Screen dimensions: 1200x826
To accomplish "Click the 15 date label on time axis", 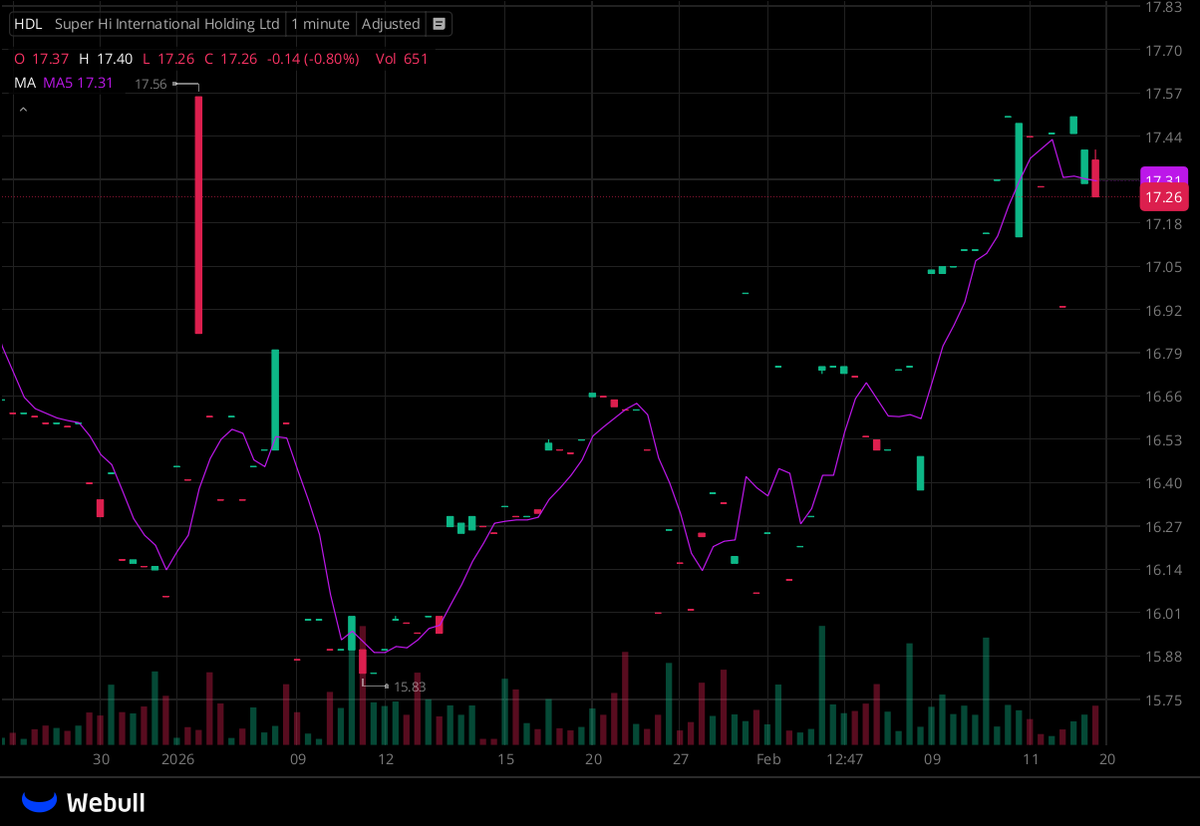I will pyautogui.click(x=506, y=759).
